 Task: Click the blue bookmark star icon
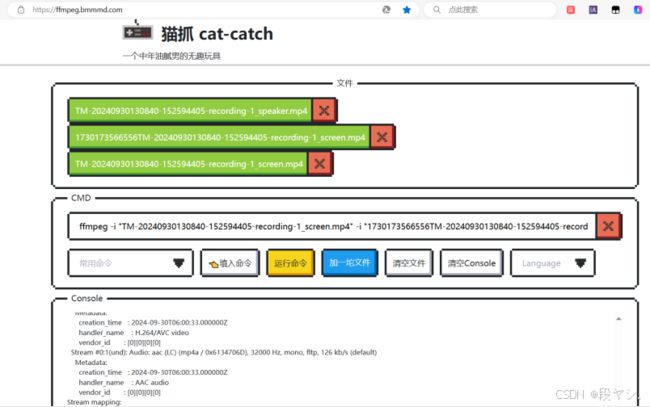(407, 10)
